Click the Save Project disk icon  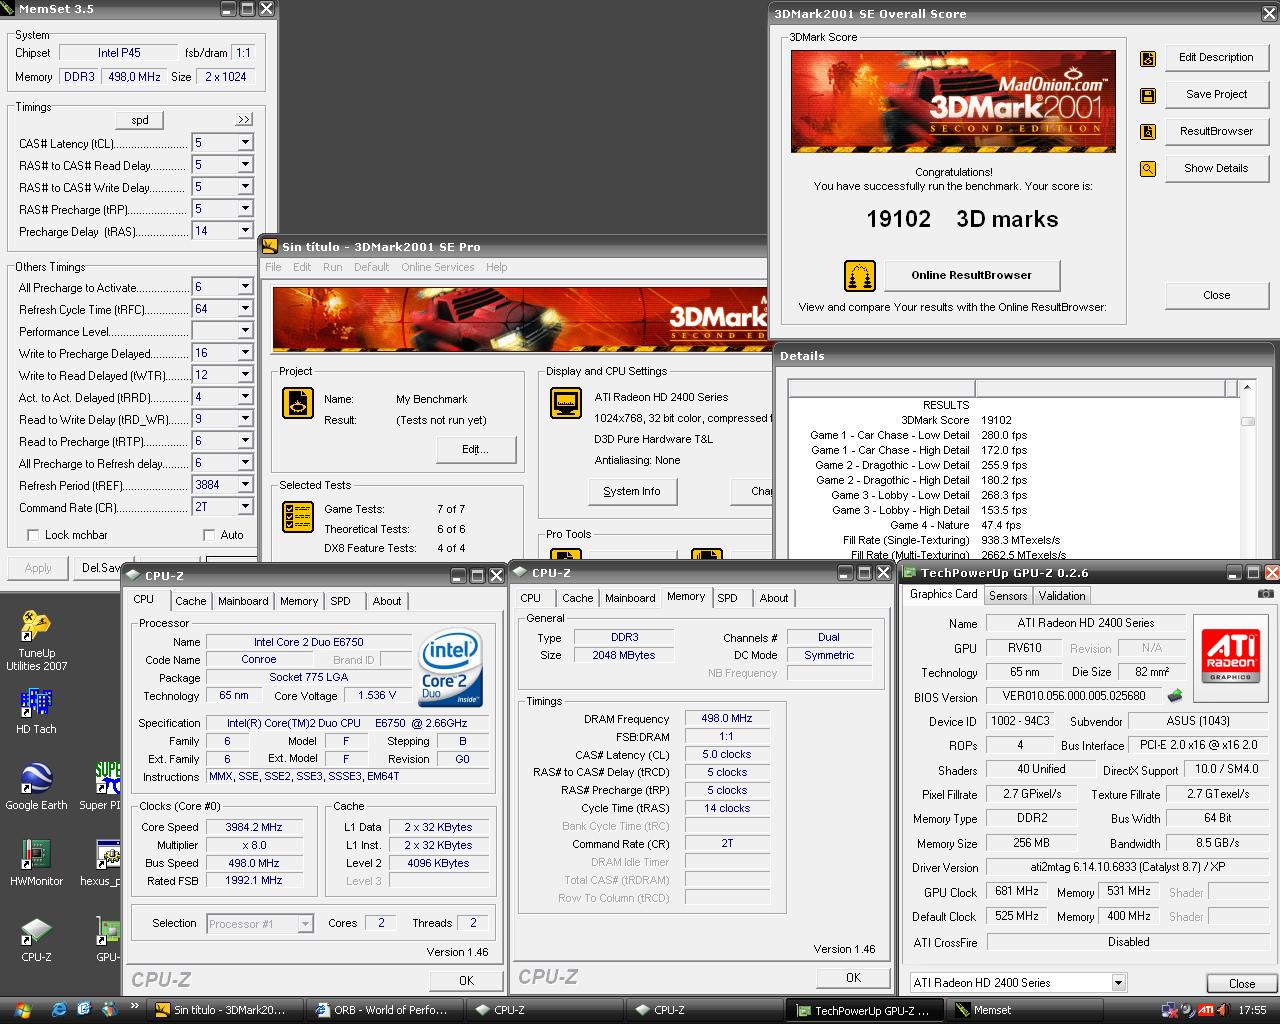(1148, 95)
